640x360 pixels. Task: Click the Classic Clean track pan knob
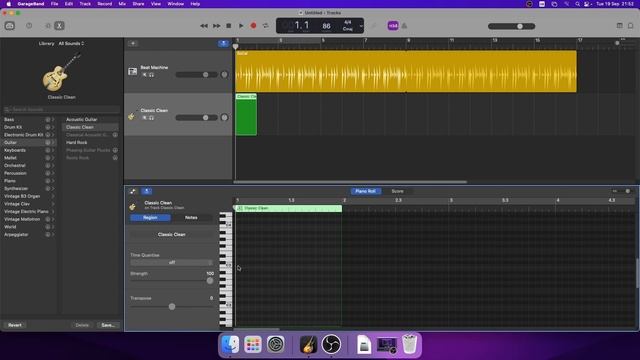[x=224, y=118]
